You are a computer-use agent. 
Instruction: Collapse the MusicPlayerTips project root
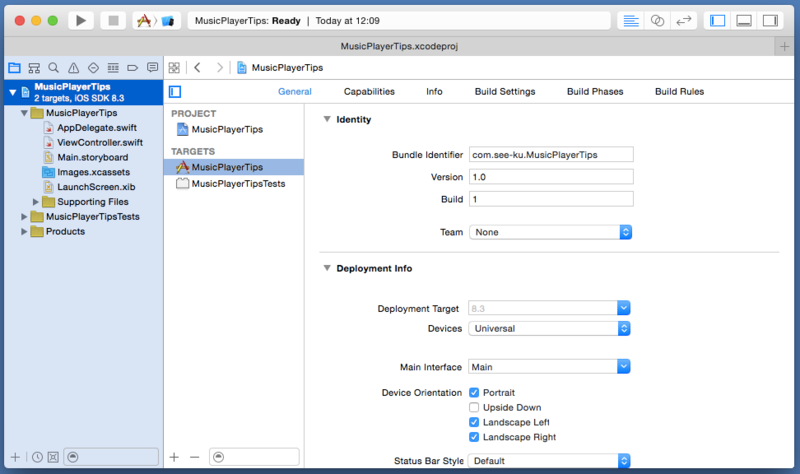point(13,92)
